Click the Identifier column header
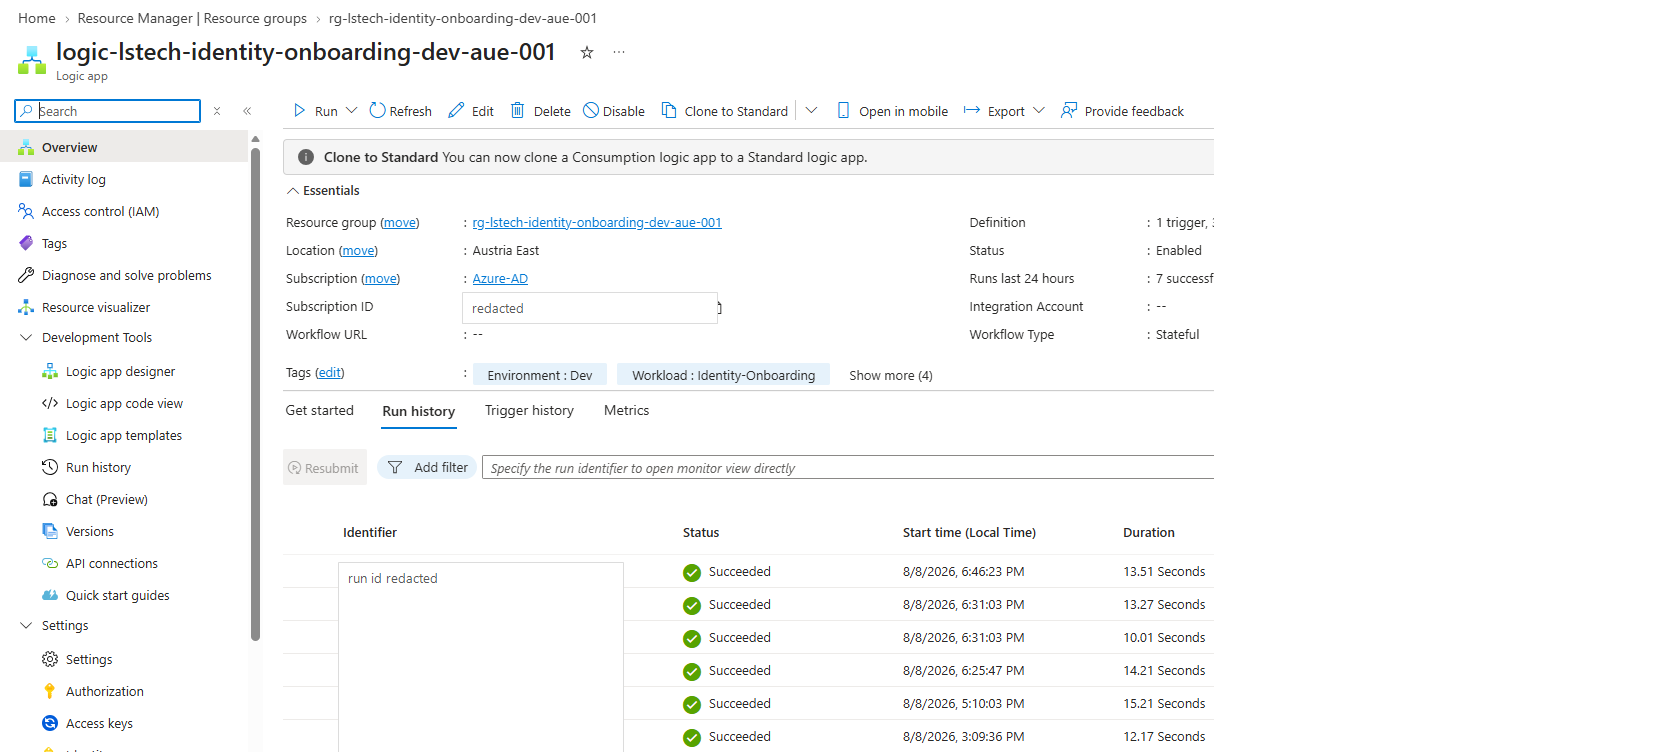1677x752 pixels. (370, 533)
